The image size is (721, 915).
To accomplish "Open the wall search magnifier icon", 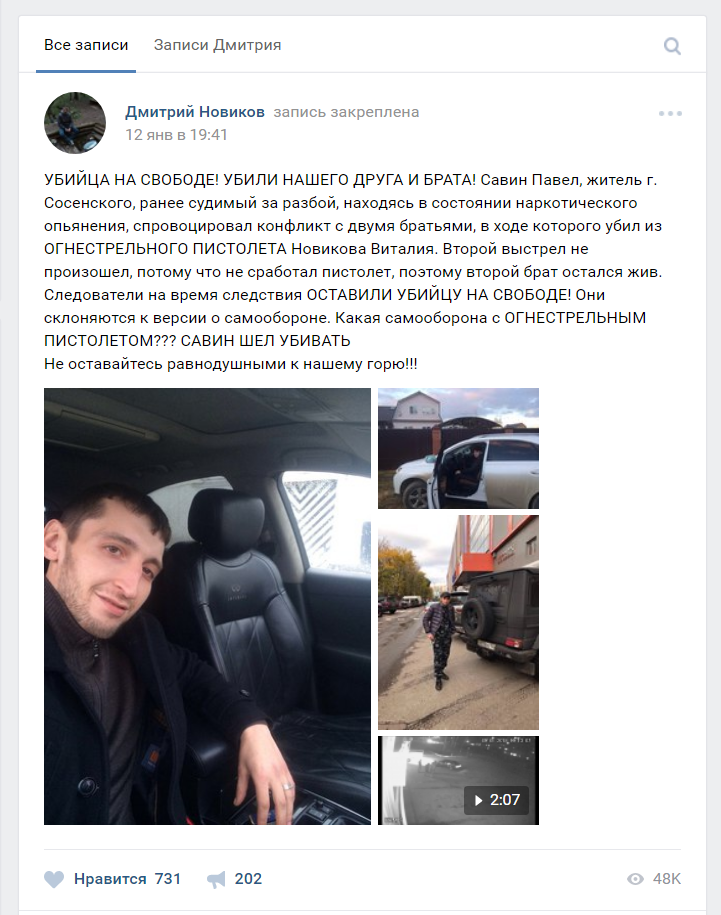I will point(672,46).
